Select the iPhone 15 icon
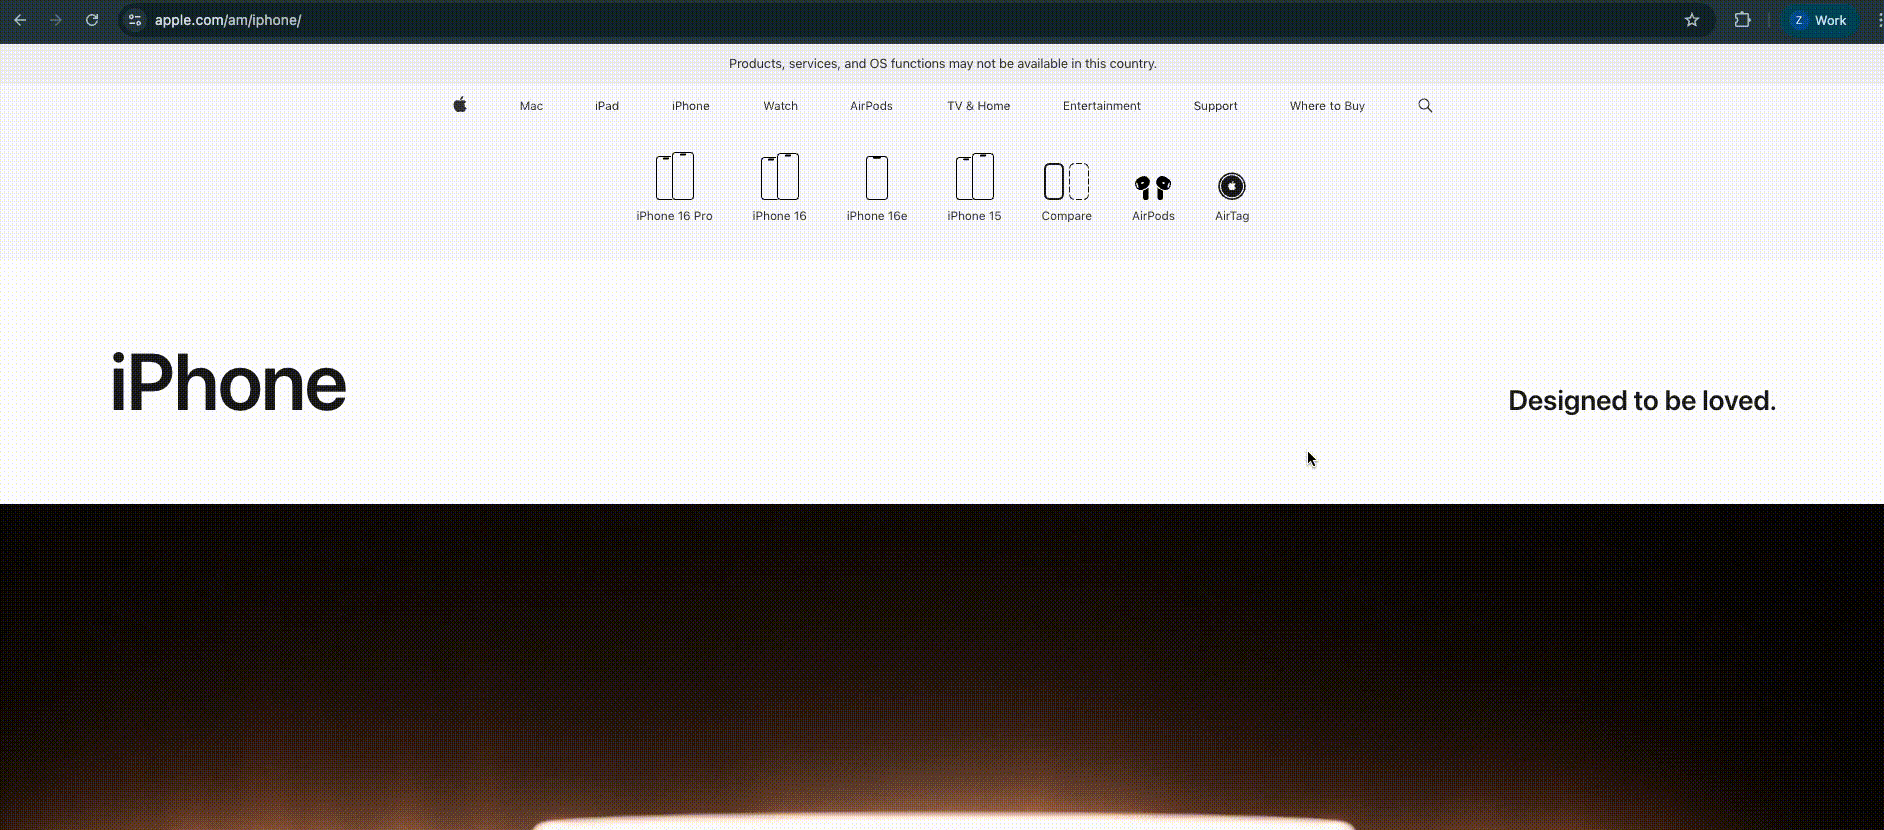The width and height of the screenshot is (1884, 830). tap(974, 177)
